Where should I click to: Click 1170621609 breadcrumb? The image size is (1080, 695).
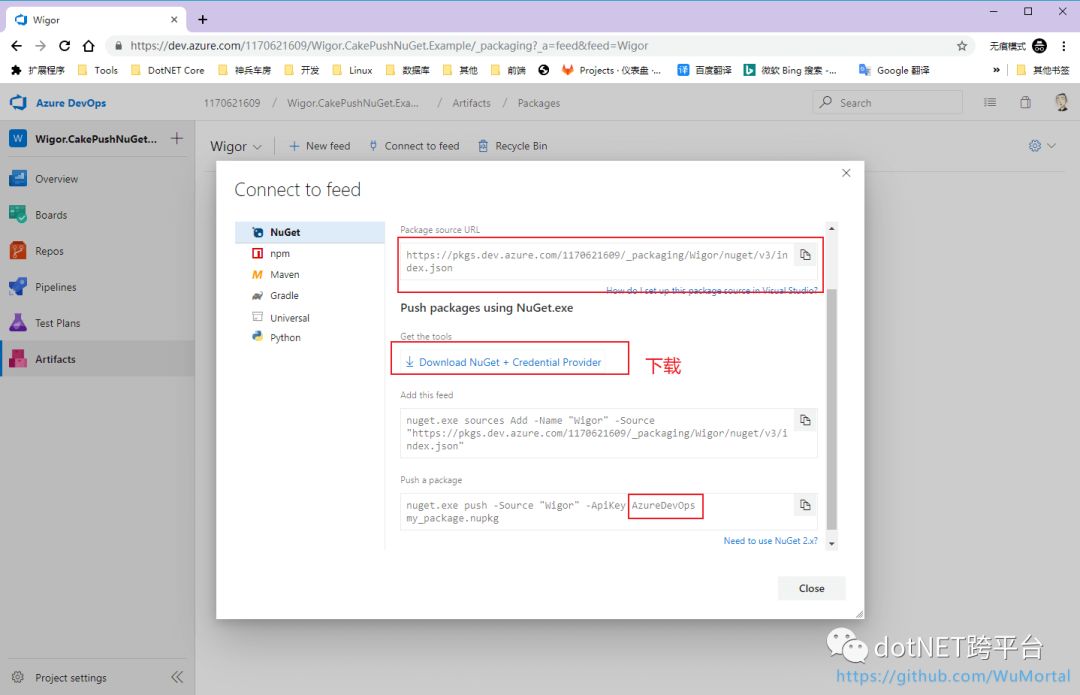232,103
